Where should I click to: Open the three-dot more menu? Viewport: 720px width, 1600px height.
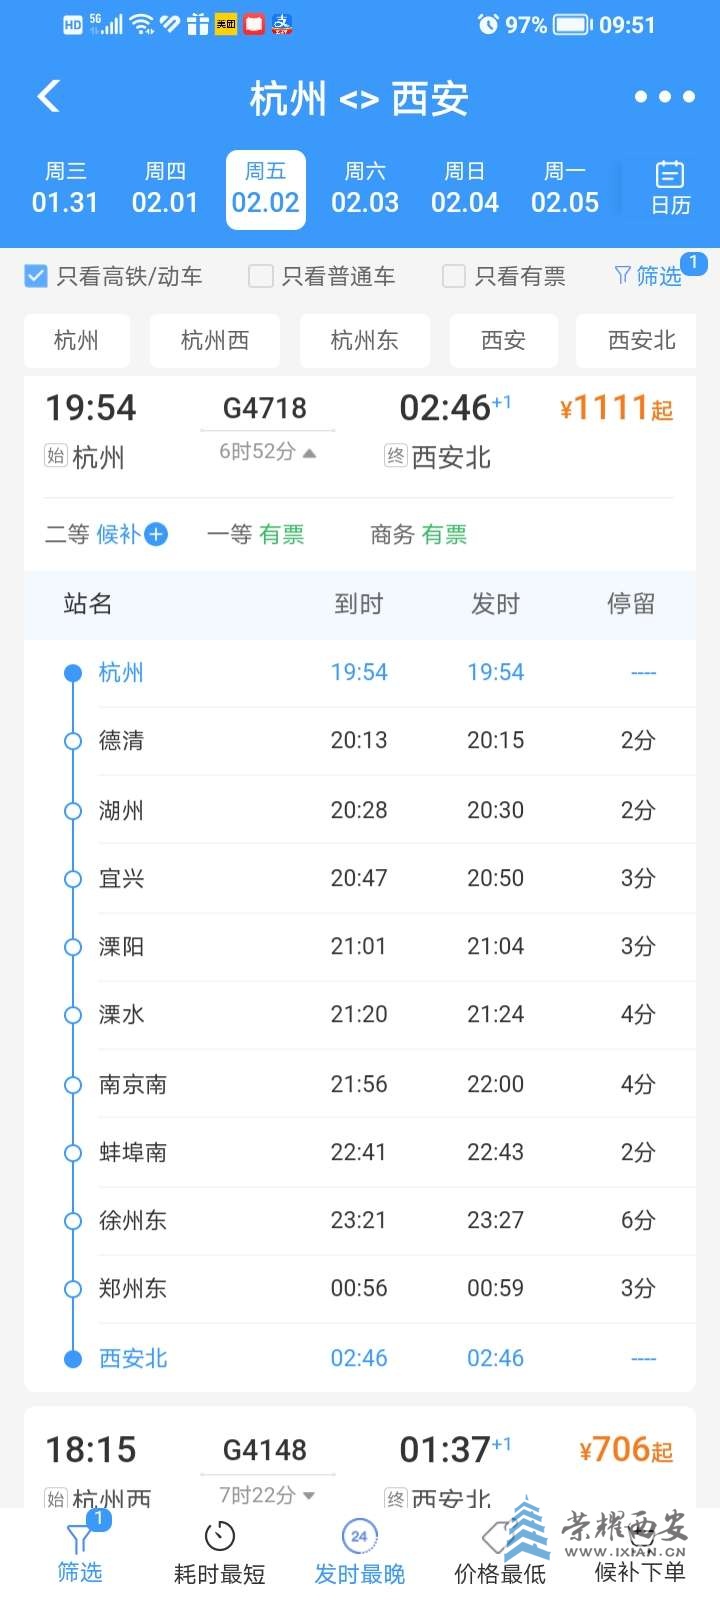[x=665, y=97]
